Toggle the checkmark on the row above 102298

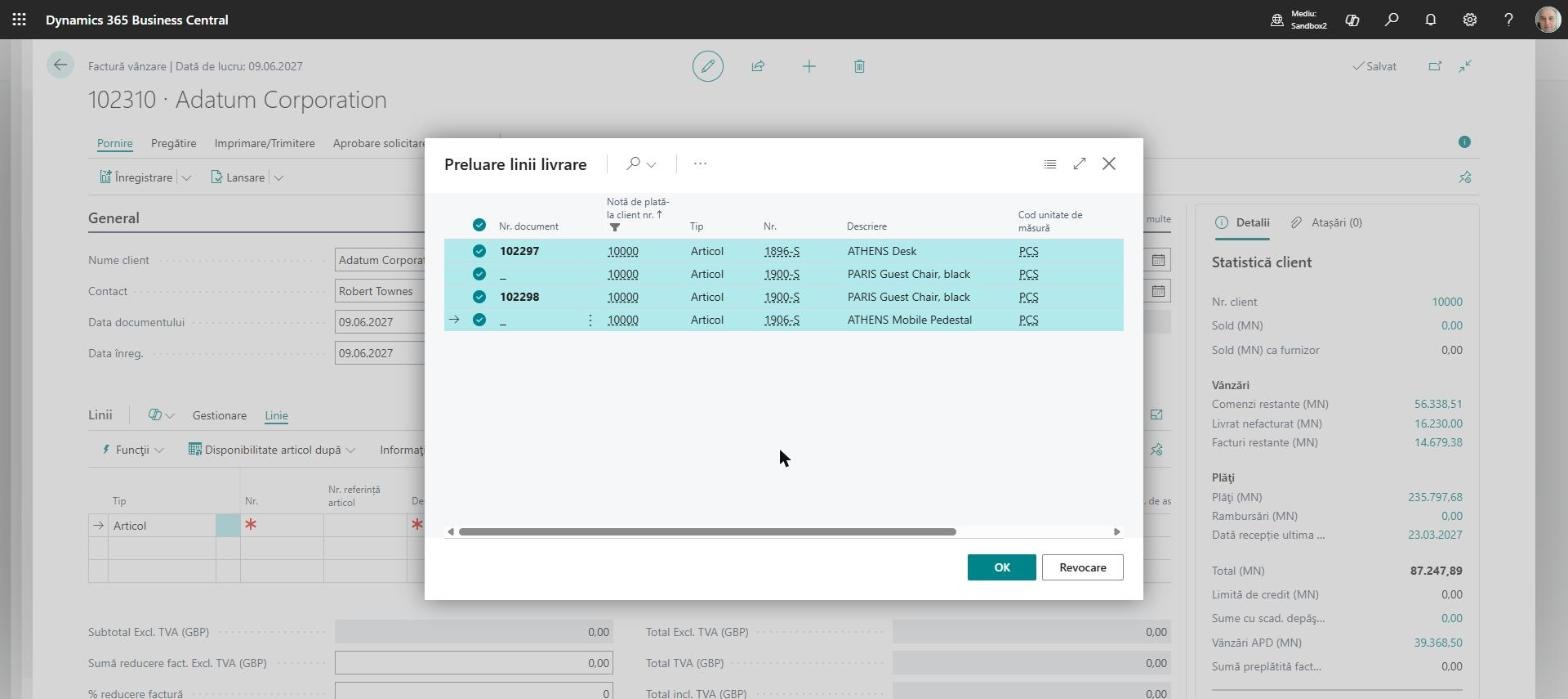point(479,274)
